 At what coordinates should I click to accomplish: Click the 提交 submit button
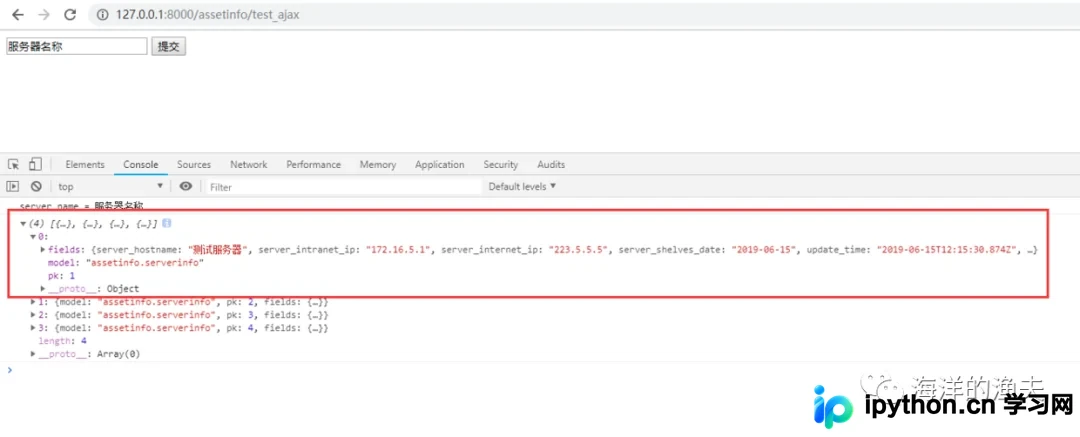169,46
